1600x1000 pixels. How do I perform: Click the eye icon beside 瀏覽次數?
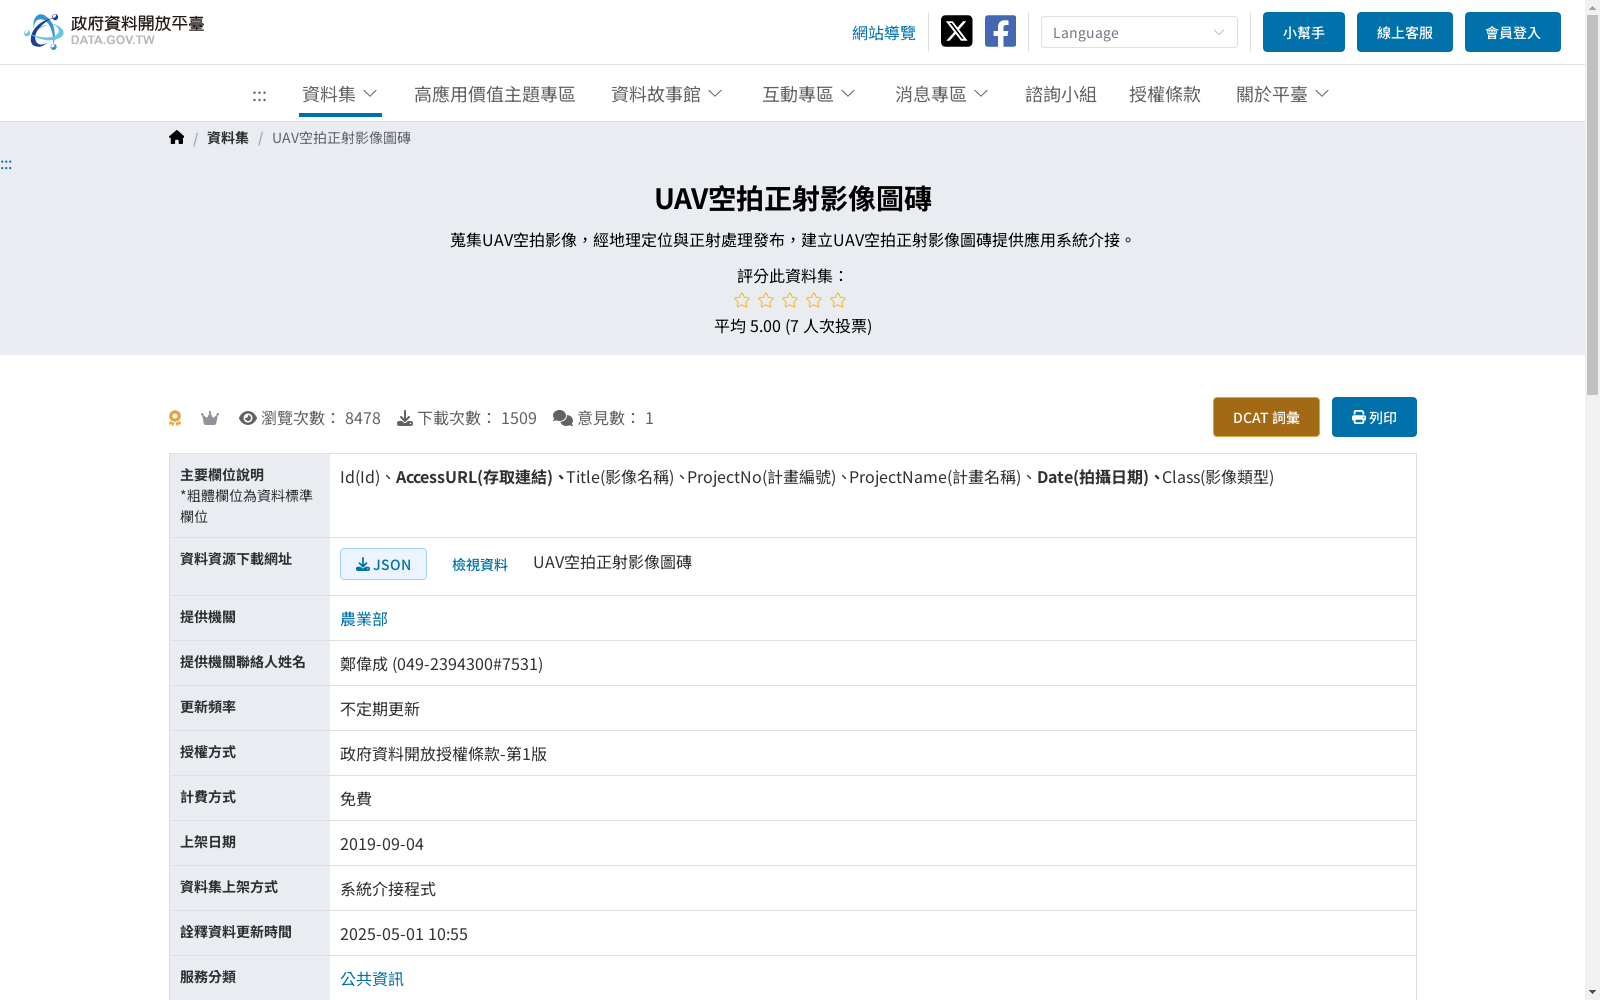[x=248, y=418]
